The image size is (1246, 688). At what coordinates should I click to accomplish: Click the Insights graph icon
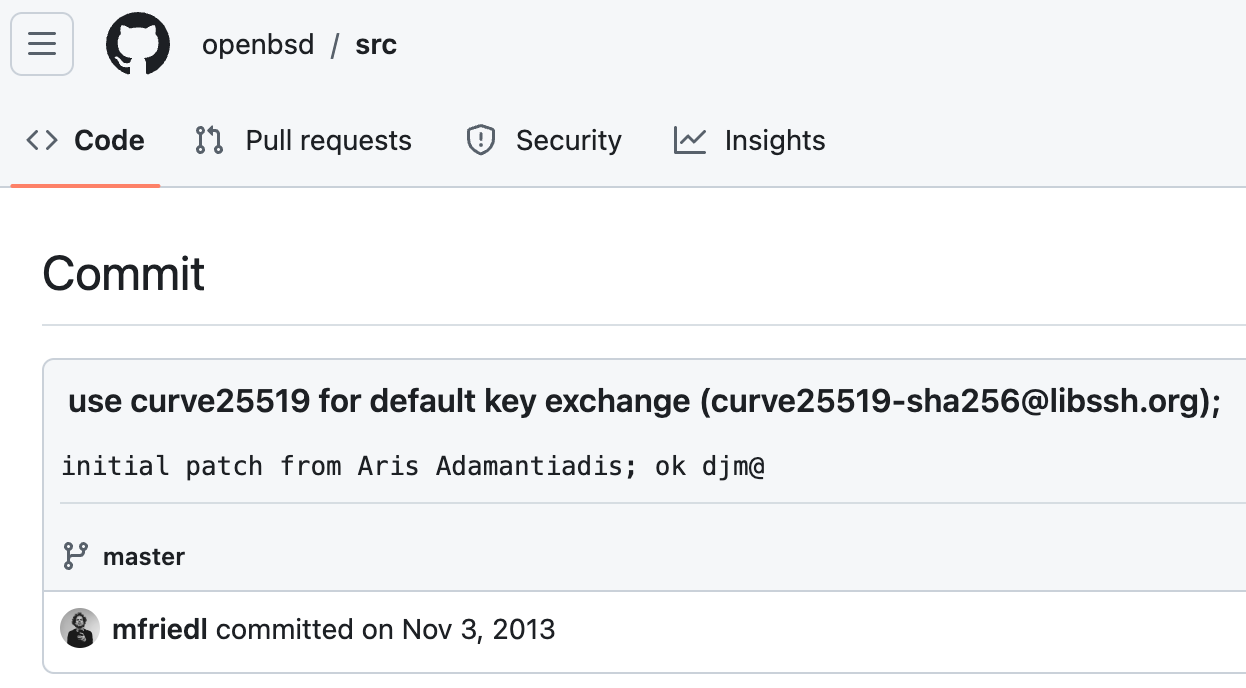pos(690,140)
